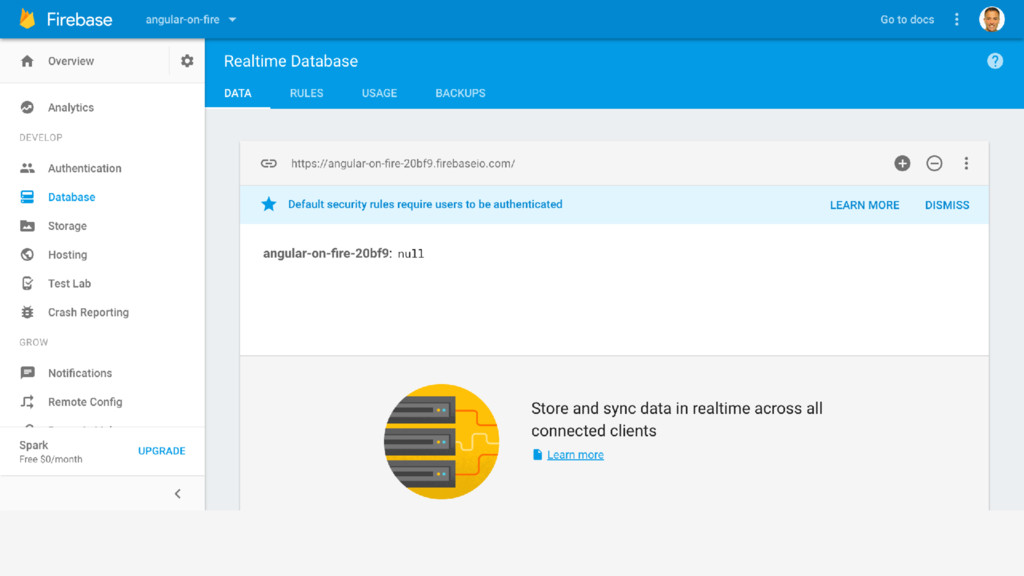This screenshot has height=576, width=1024.
Task: Expand all nodes with the plus icon
Action: coord(902,163)
